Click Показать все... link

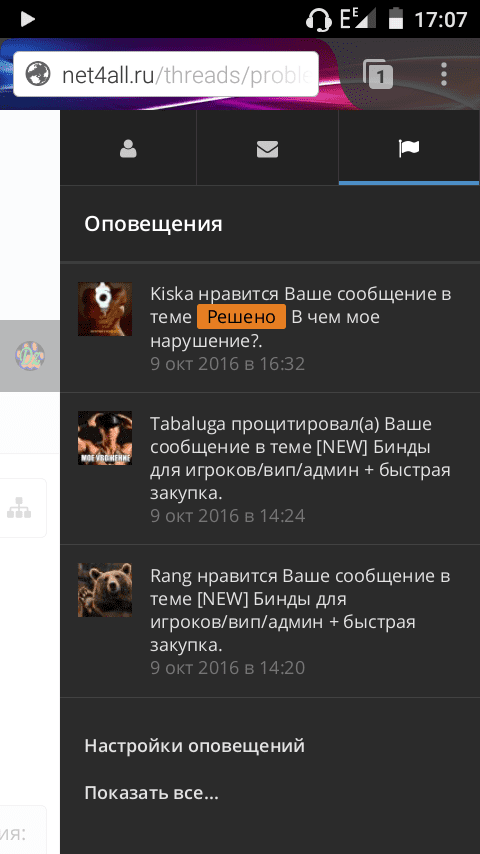tap(151, 793)
